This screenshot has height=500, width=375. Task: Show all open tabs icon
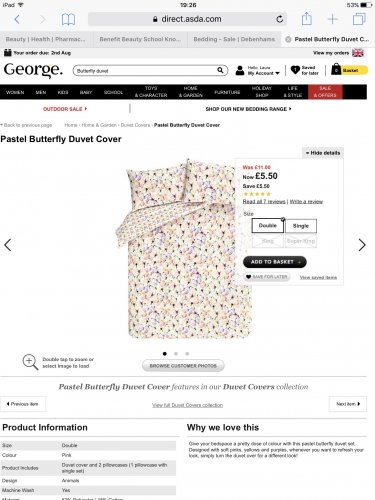(359, 19)
